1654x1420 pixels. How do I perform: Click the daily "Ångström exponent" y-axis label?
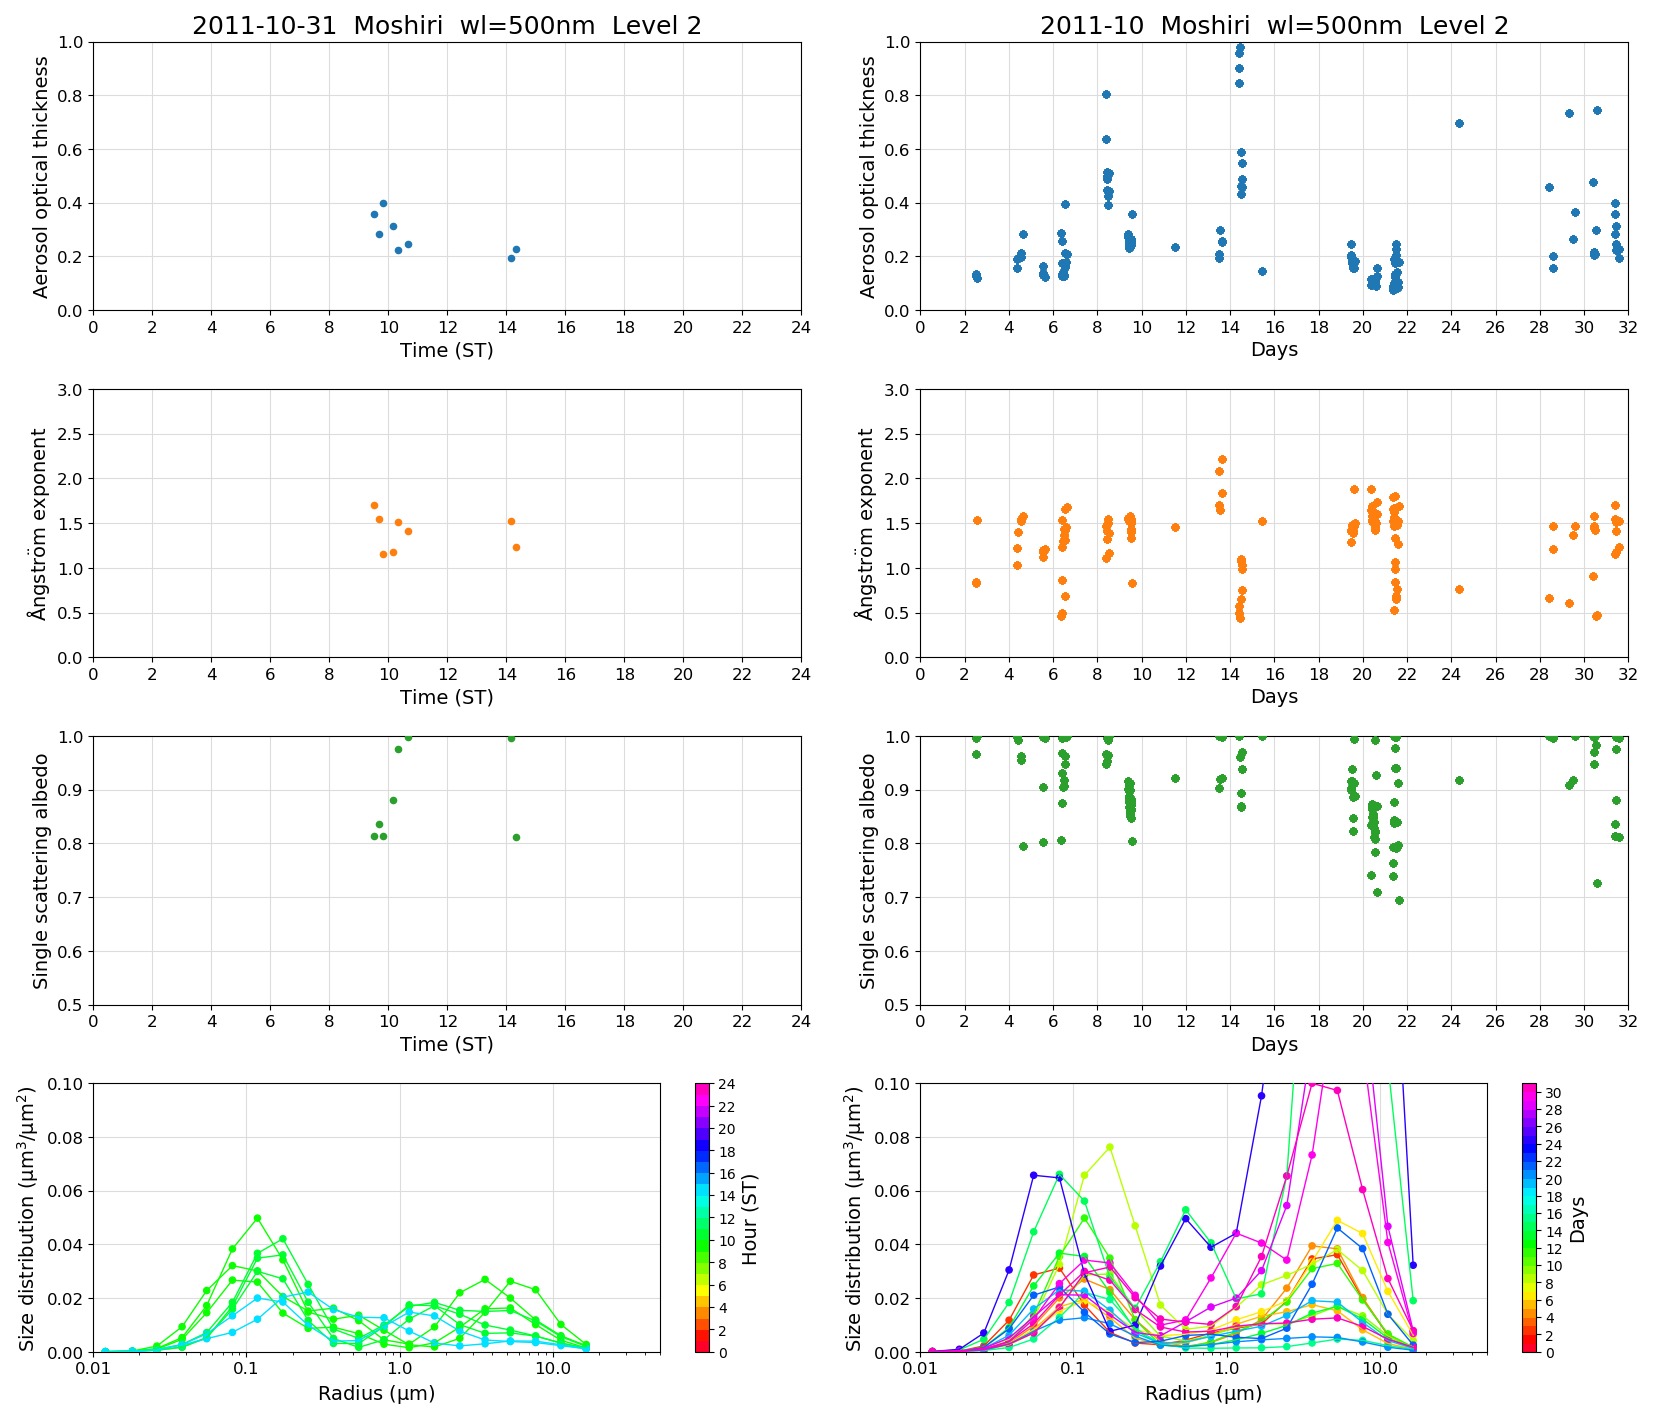38,524
